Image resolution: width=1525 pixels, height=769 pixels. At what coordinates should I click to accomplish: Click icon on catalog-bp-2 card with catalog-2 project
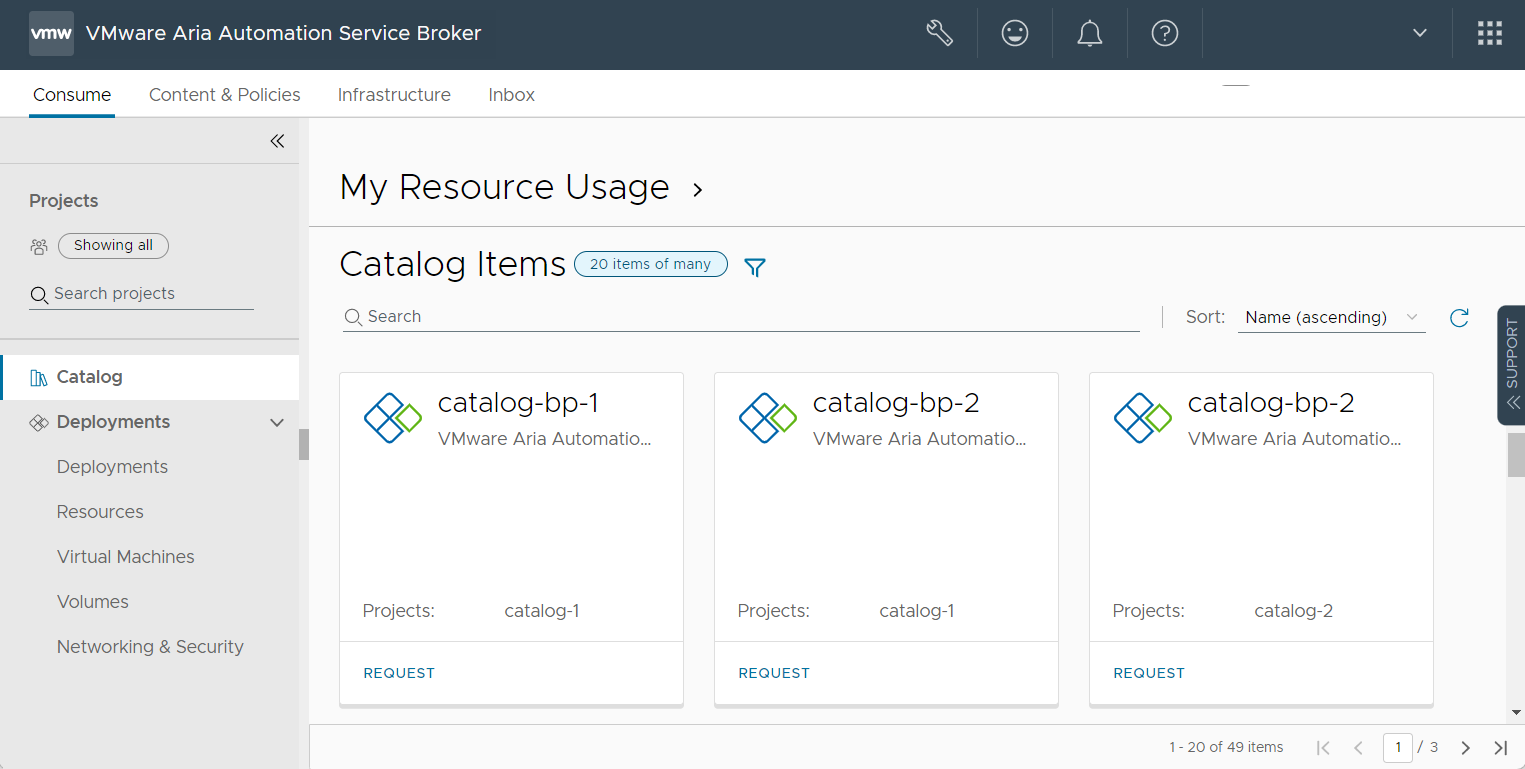[x=1142, y=417]
